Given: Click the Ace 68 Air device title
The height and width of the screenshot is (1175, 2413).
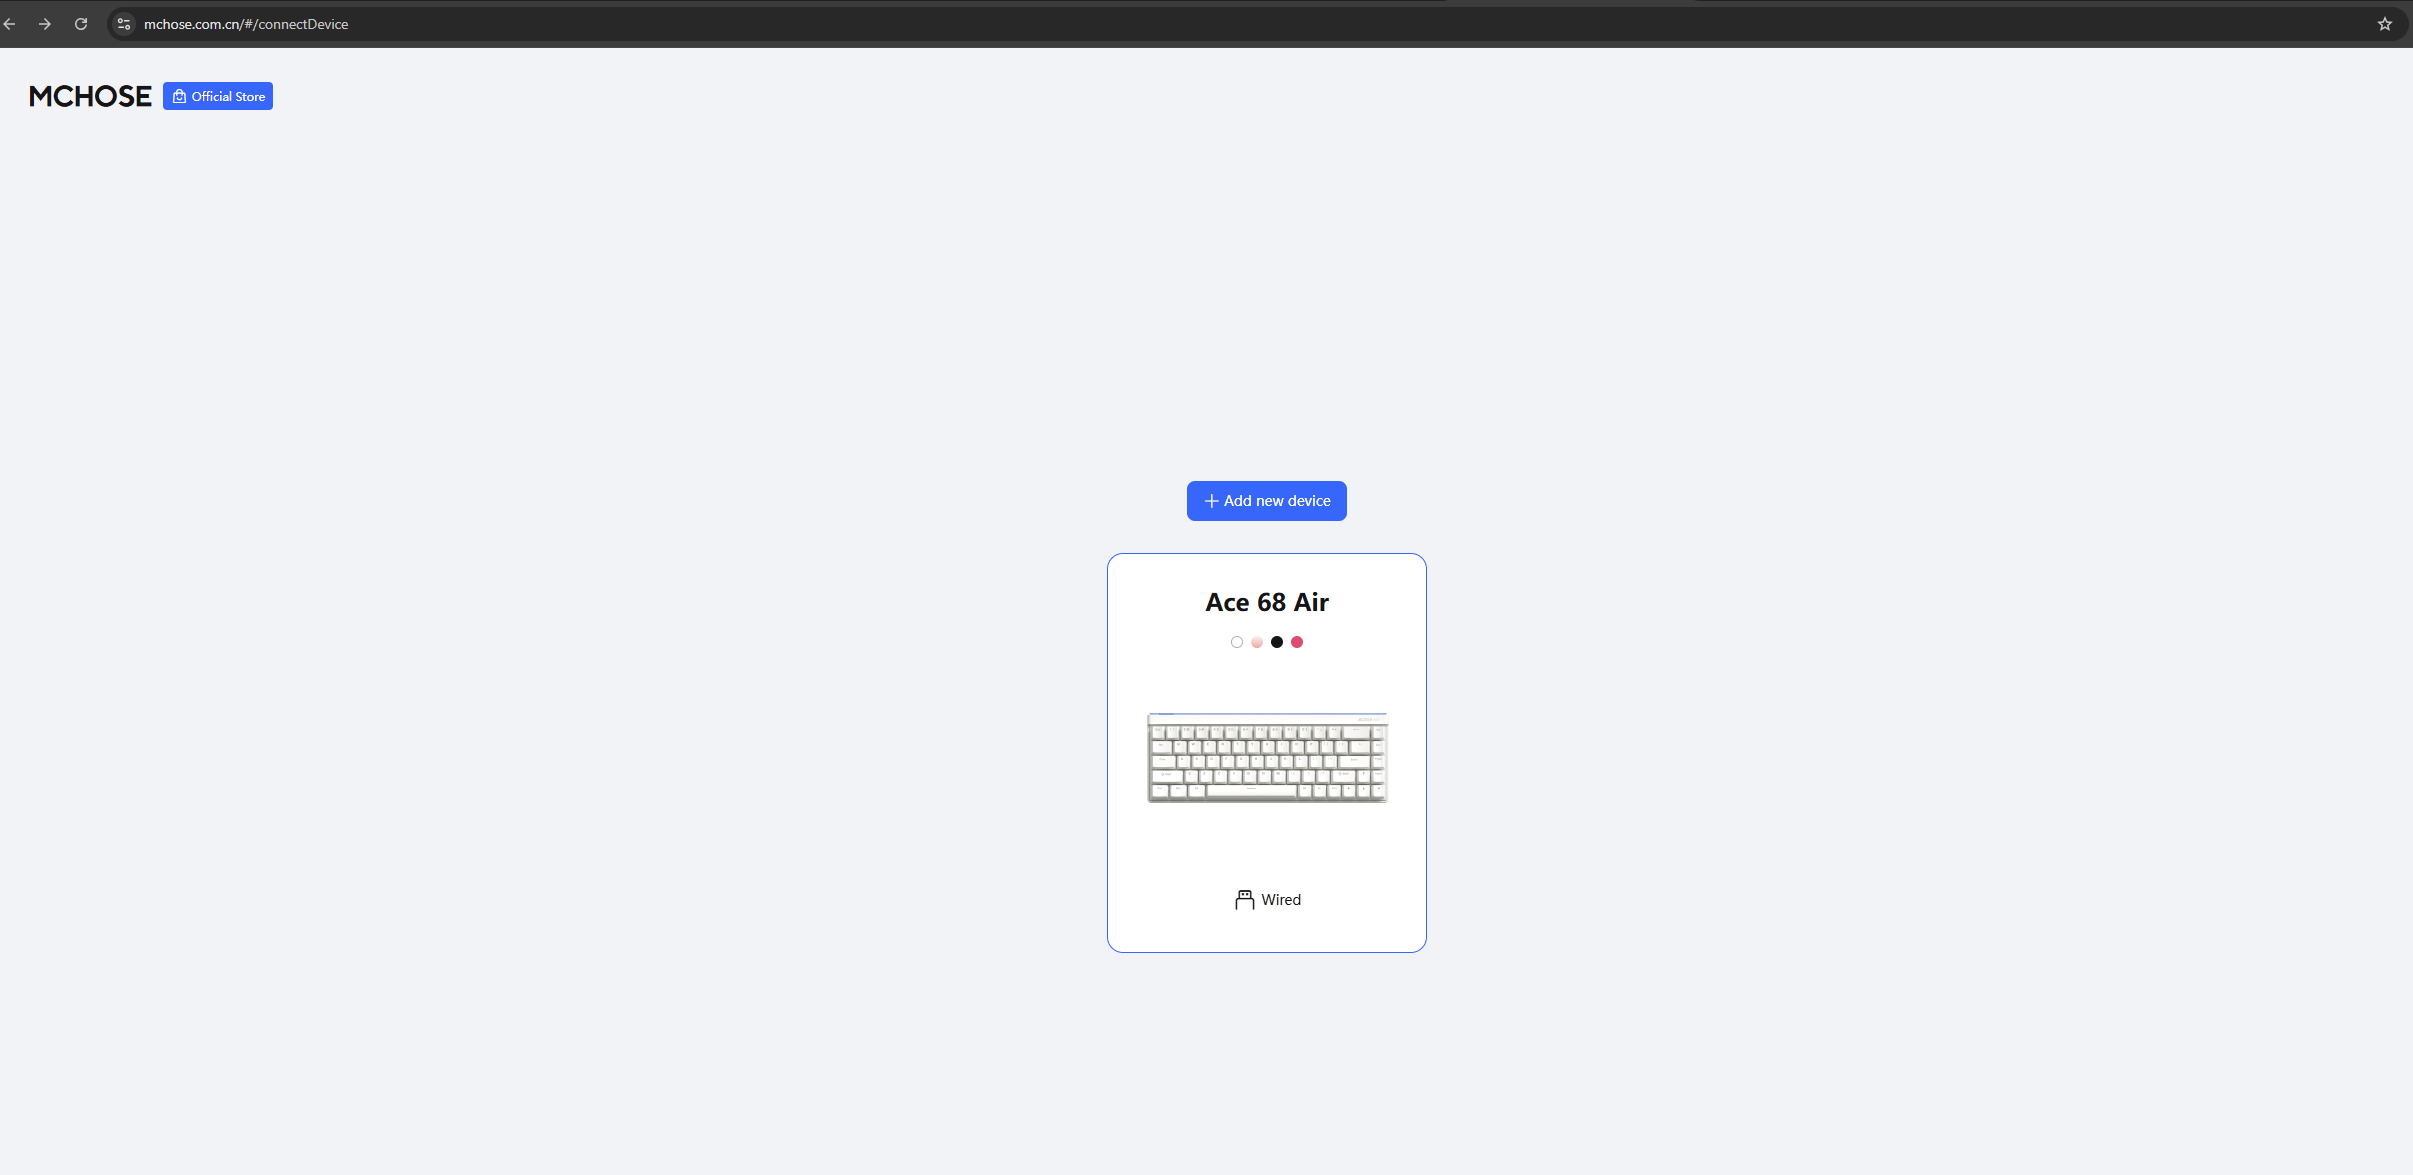Looking at the screenshot, I should 1267,602.
